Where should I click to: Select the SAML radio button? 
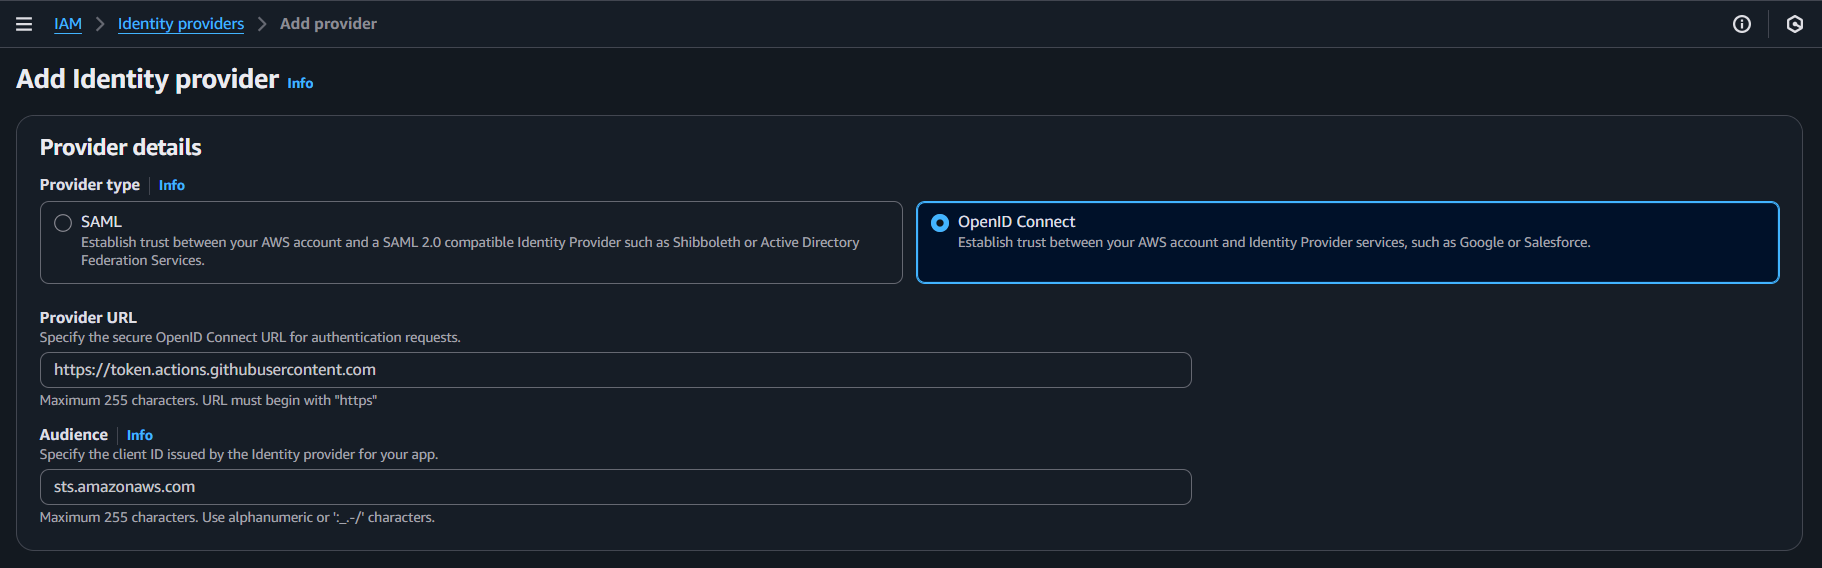coord(63,223)
